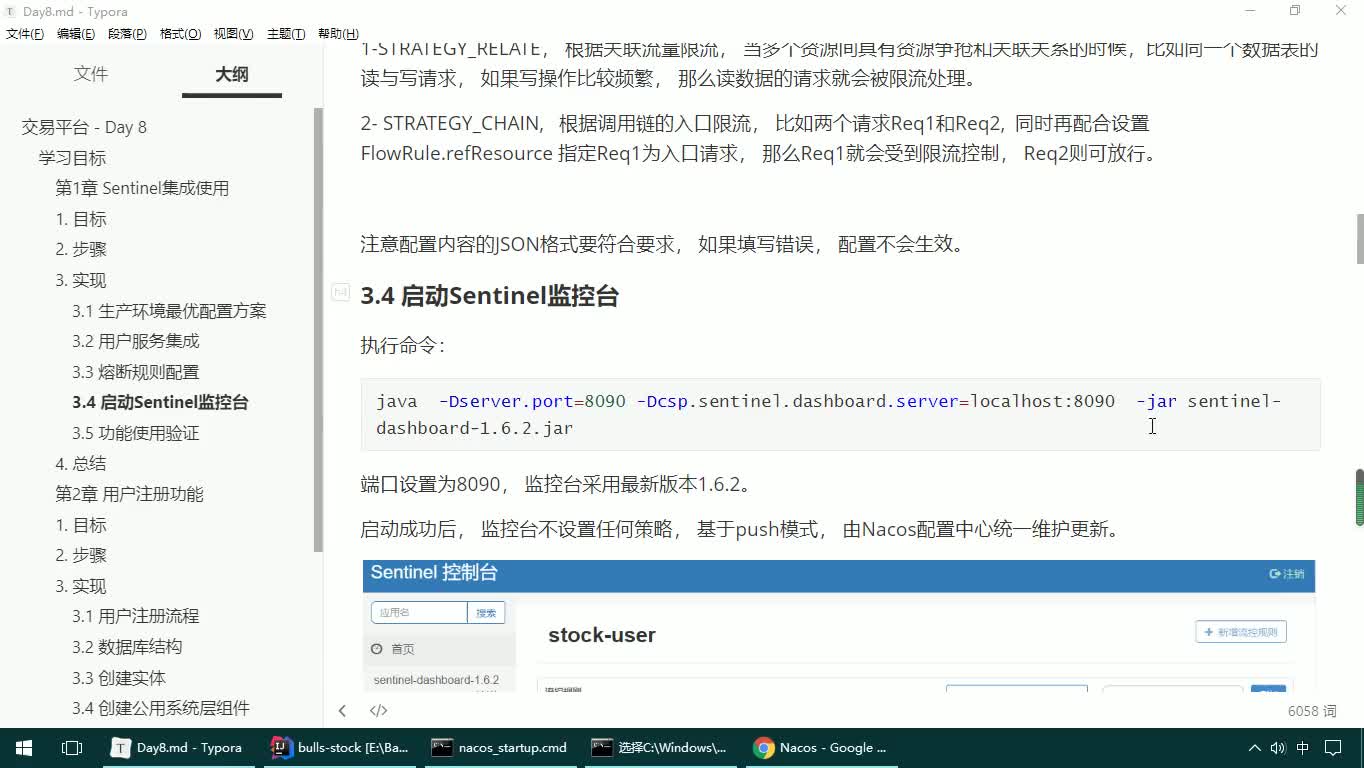
Task: Click the volume speaker tray icon
Action: [1278, 748]
